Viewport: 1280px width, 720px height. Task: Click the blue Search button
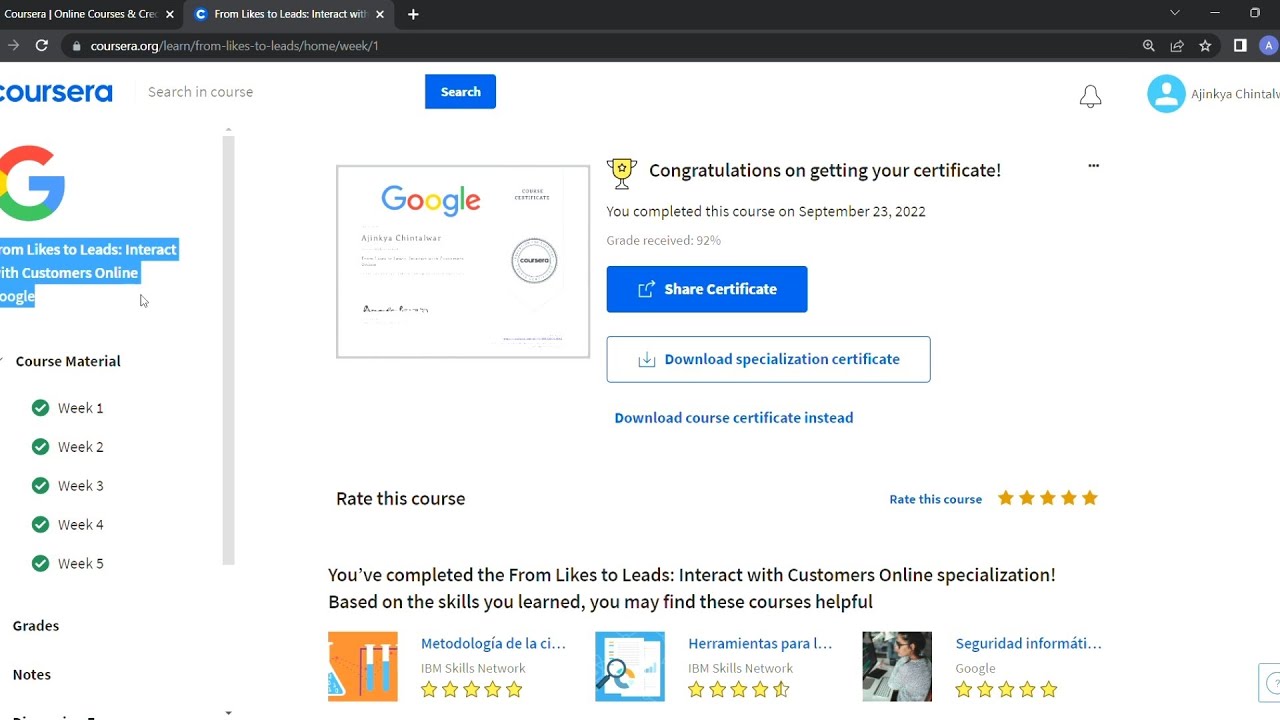(460, 91)
